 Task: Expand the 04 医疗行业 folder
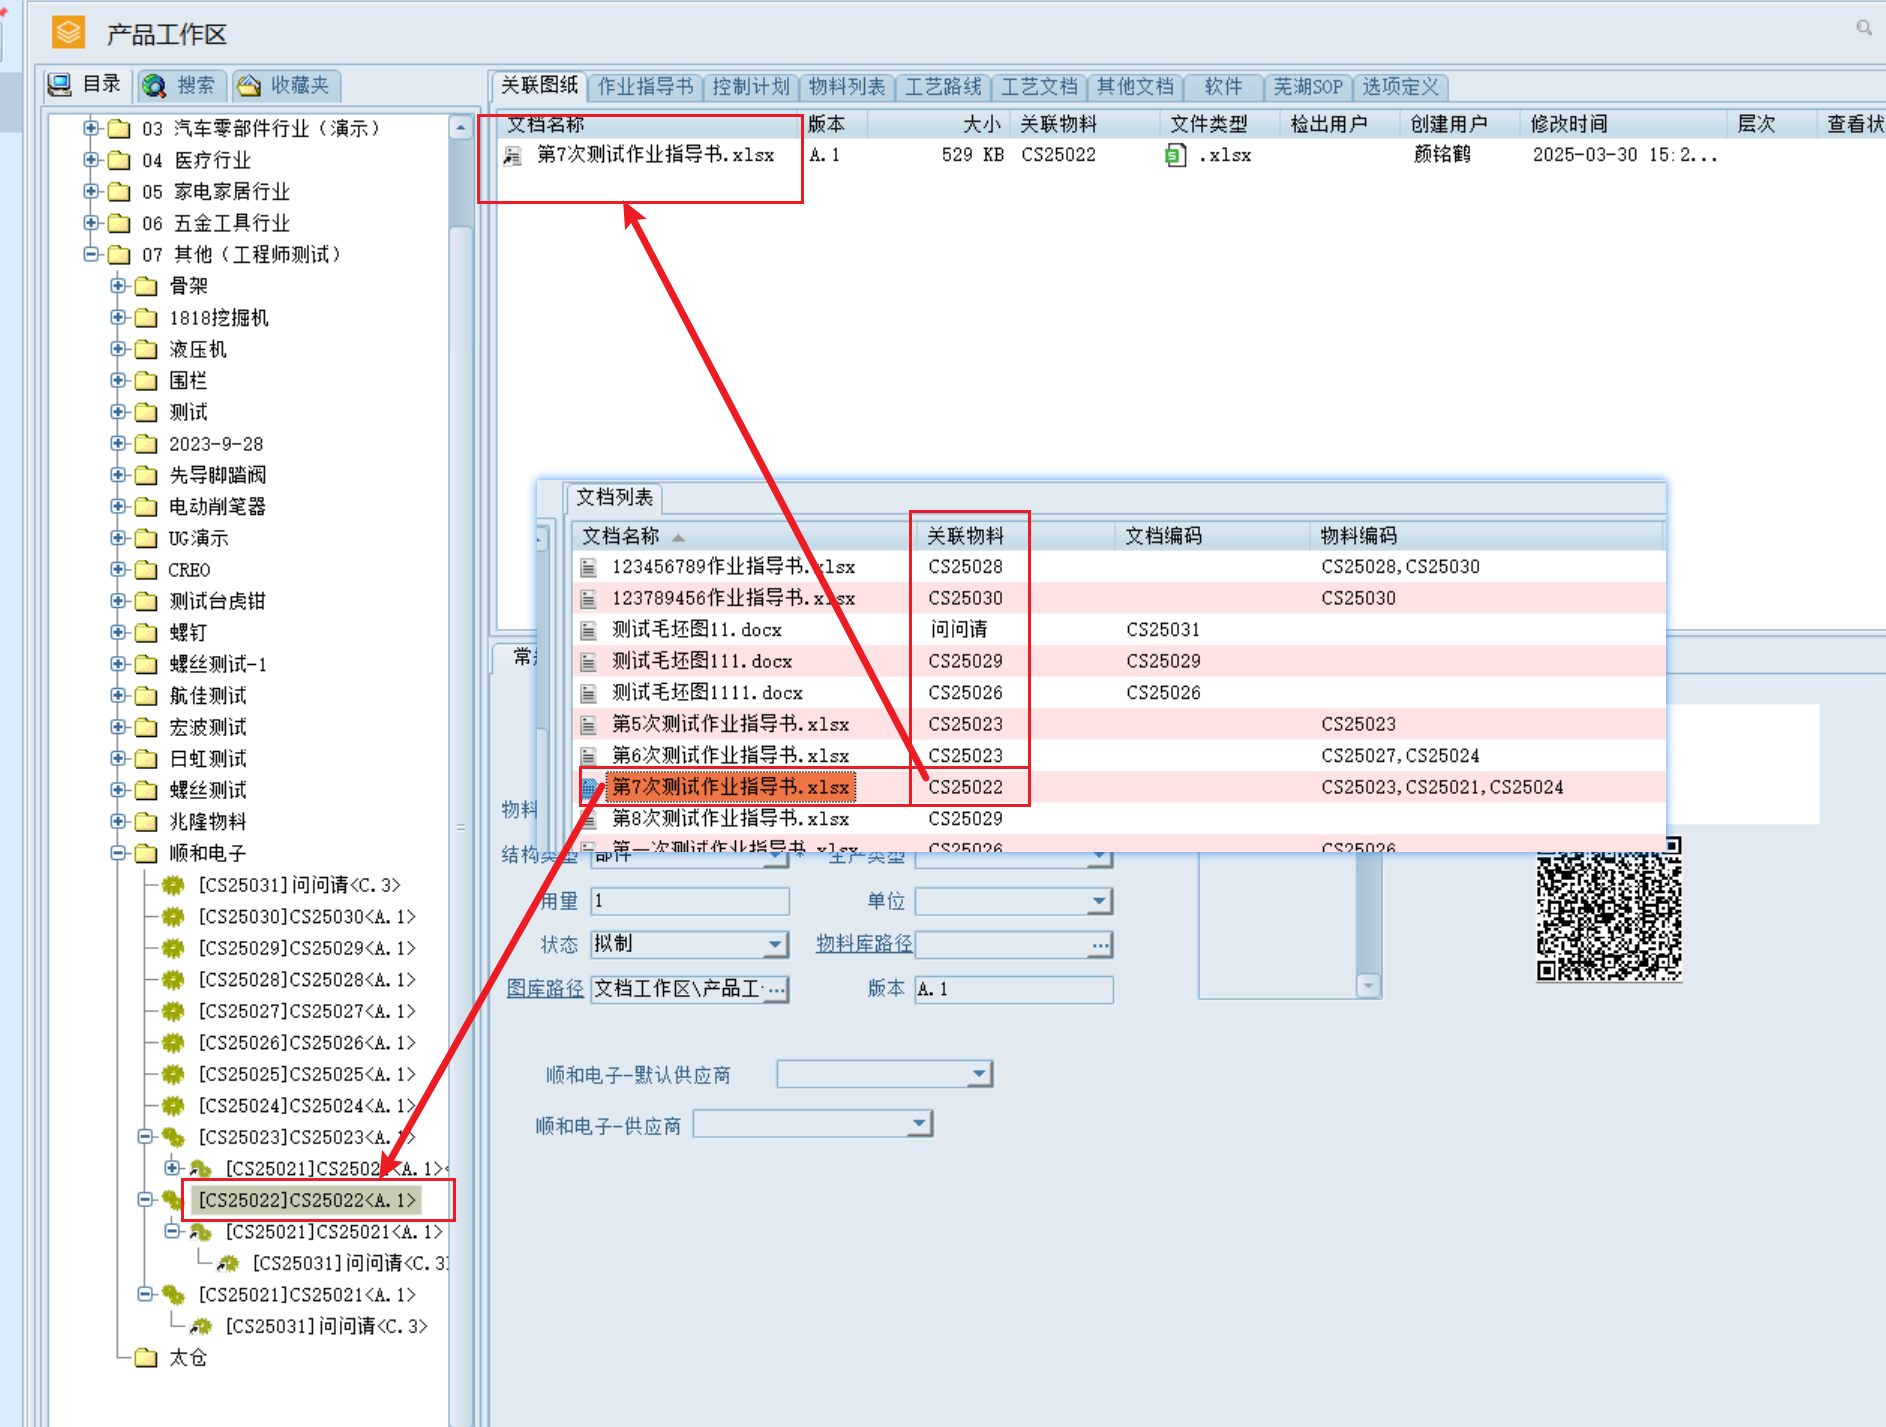click(91, 160)
